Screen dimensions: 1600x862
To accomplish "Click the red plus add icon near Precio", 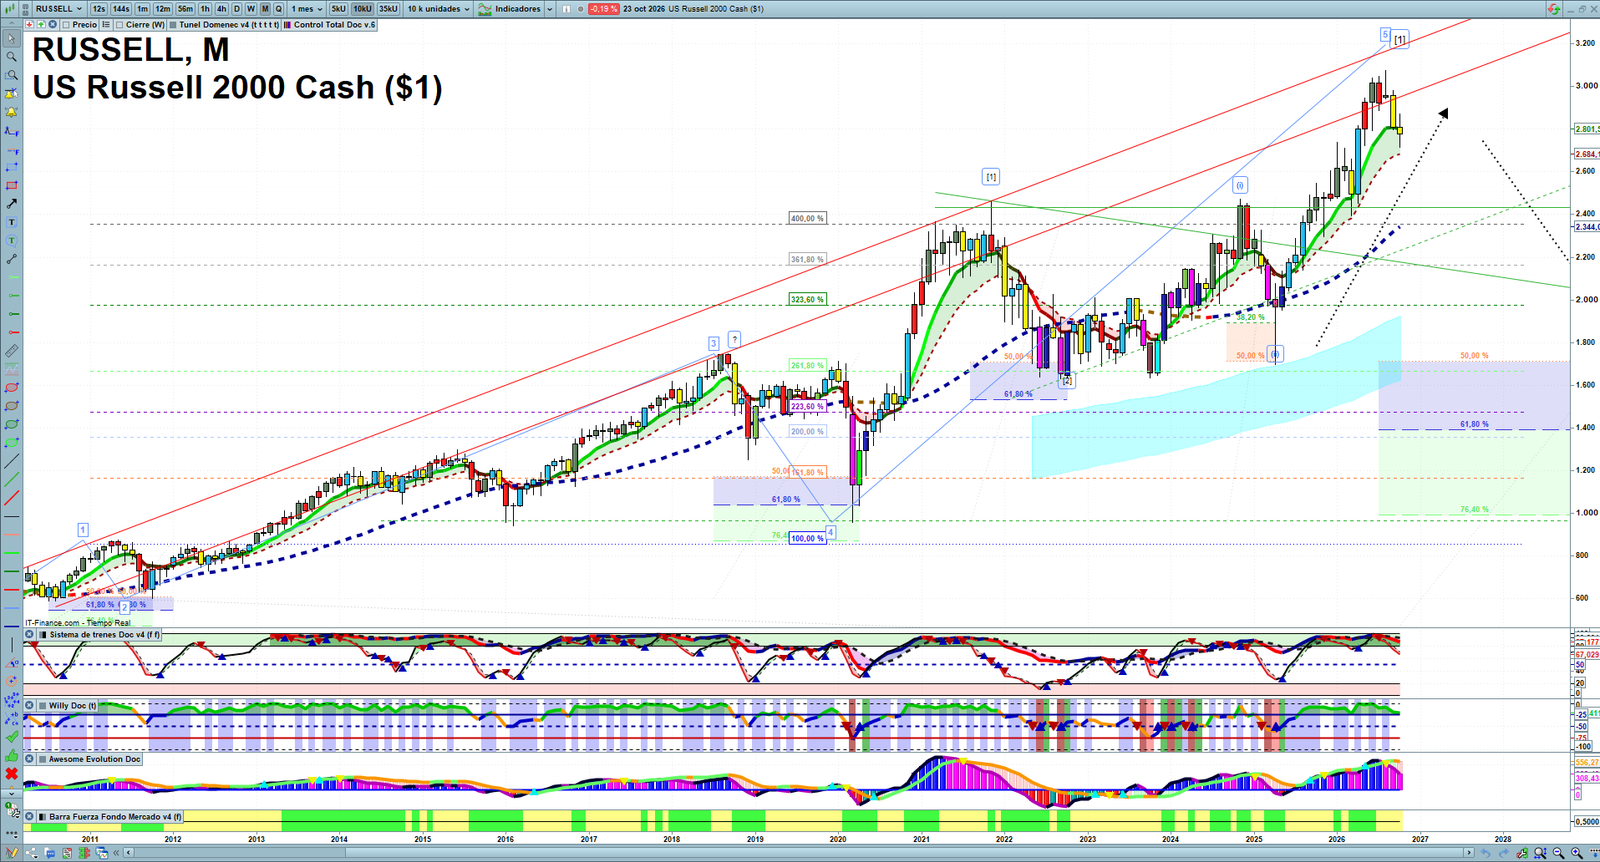I will point(29,24).
